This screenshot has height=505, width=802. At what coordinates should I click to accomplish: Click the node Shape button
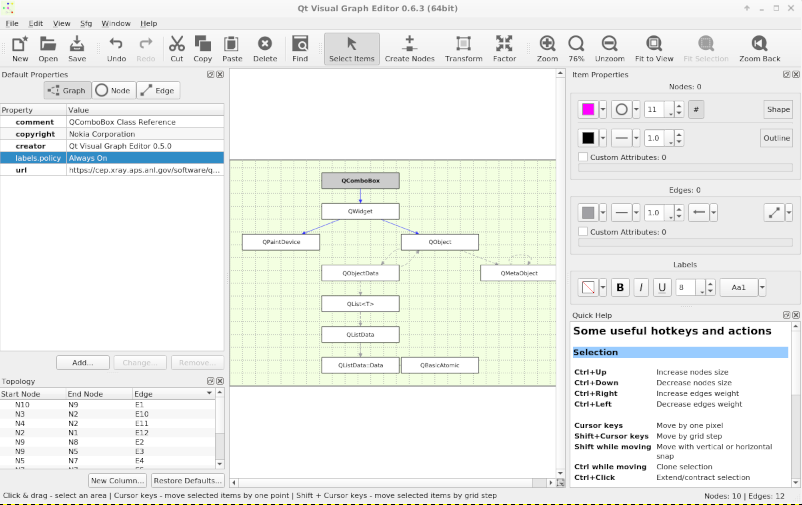coord(778,109)
